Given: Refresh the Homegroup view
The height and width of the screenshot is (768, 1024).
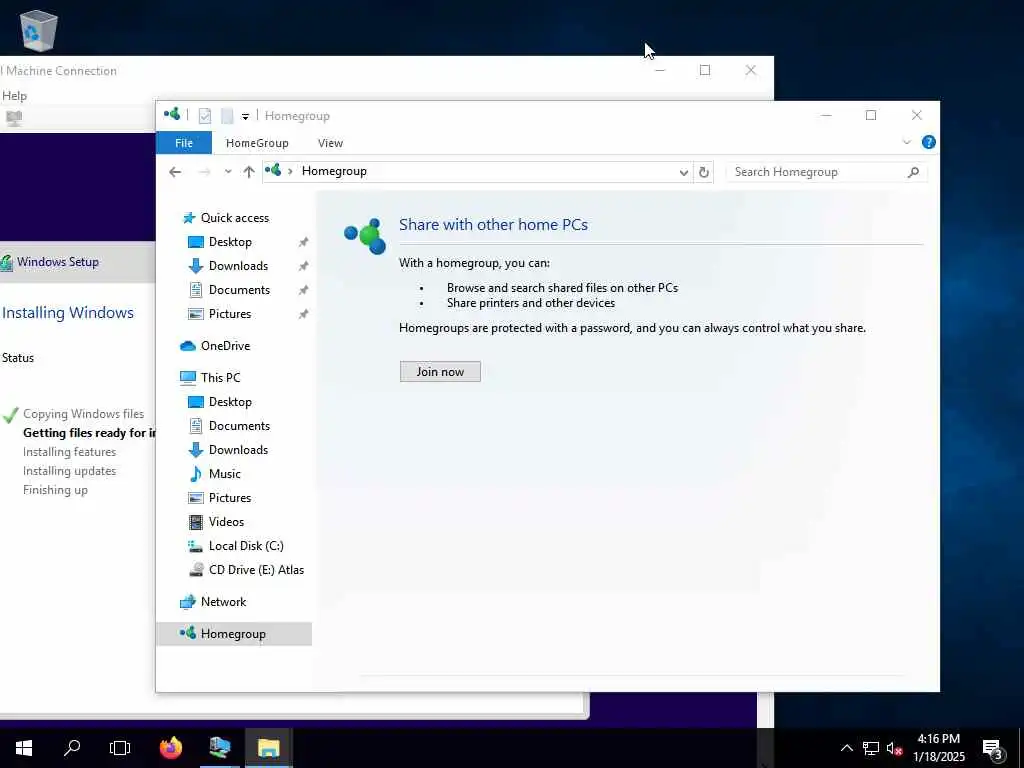Looking at the screenshot, I should pos(703,172).
